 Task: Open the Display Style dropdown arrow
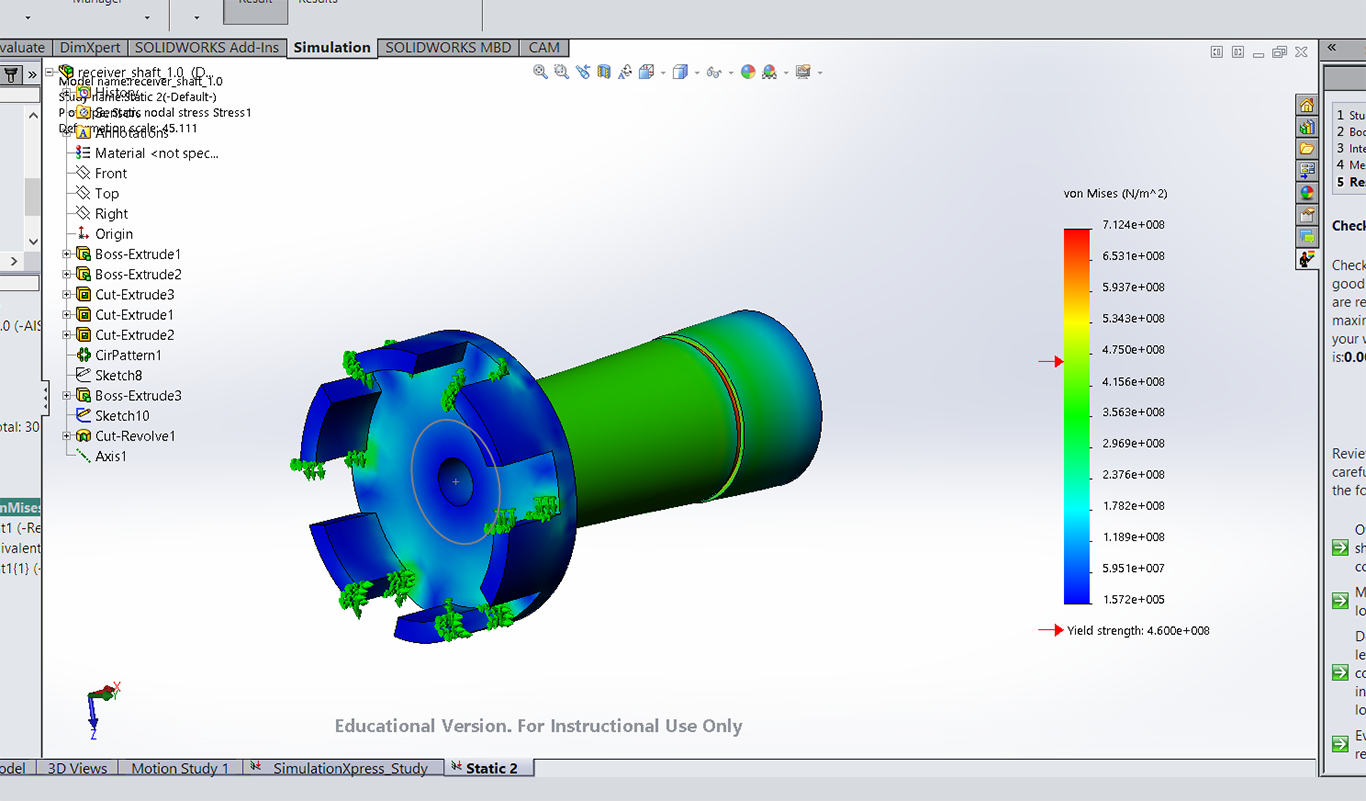[697, 73]
